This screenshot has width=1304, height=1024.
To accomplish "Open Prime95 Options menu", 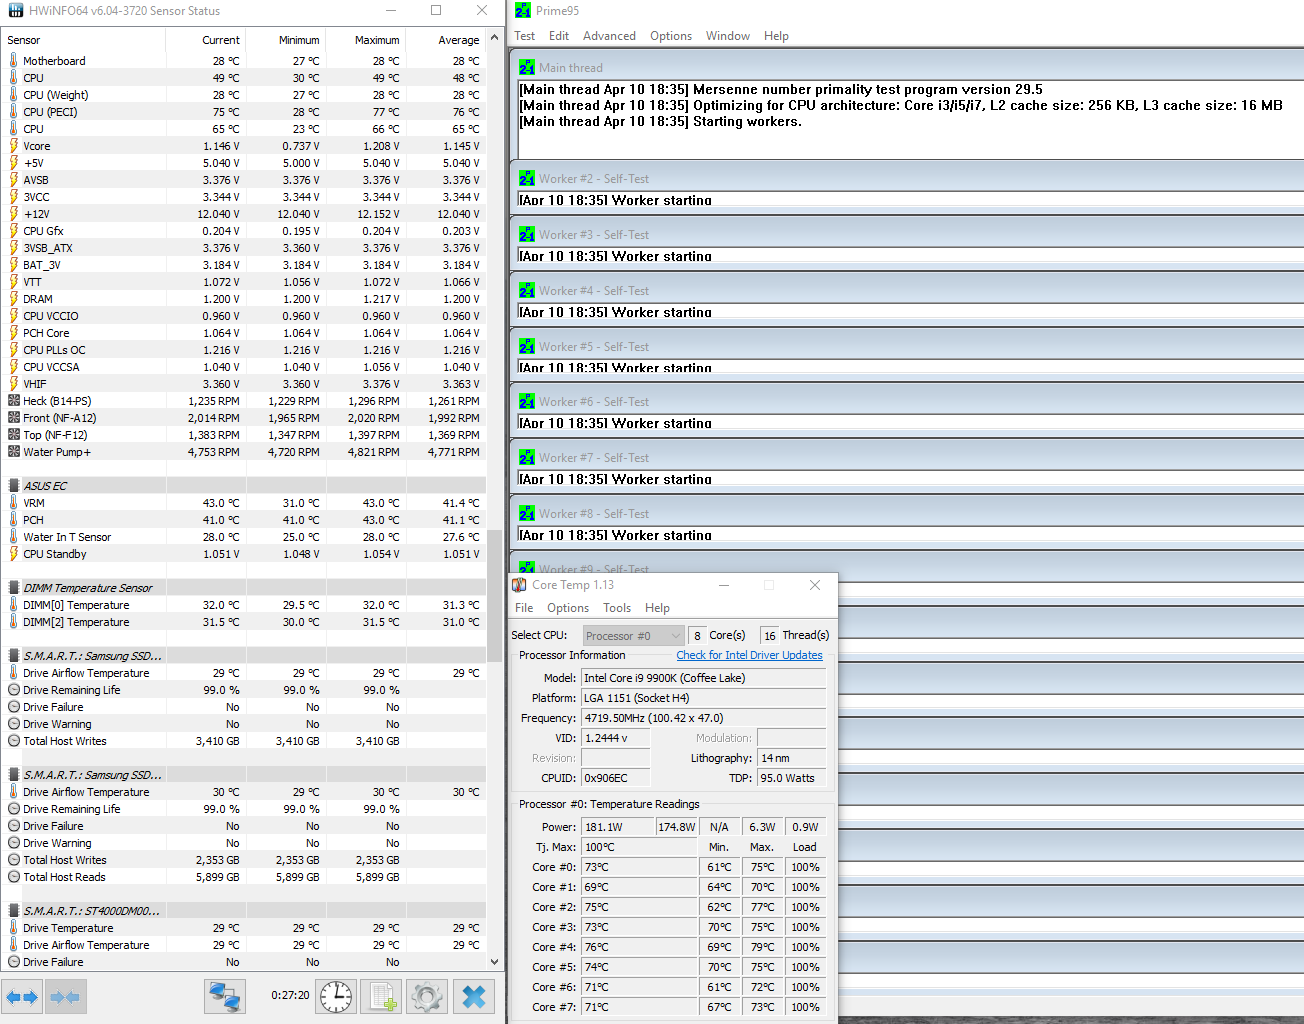I will coord(671,36).
